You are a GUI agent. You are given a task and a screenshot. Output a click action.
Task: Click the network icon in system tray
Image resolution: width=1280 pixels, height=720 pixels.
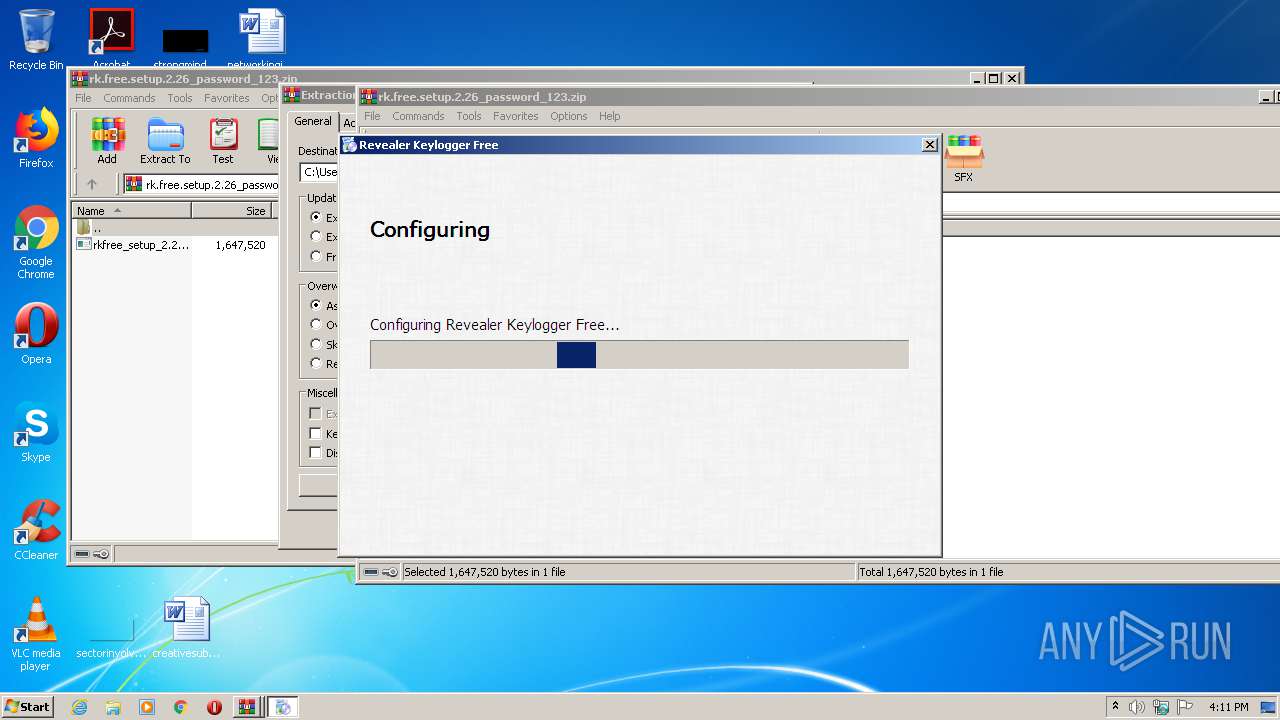click(x=1161, y=707)
